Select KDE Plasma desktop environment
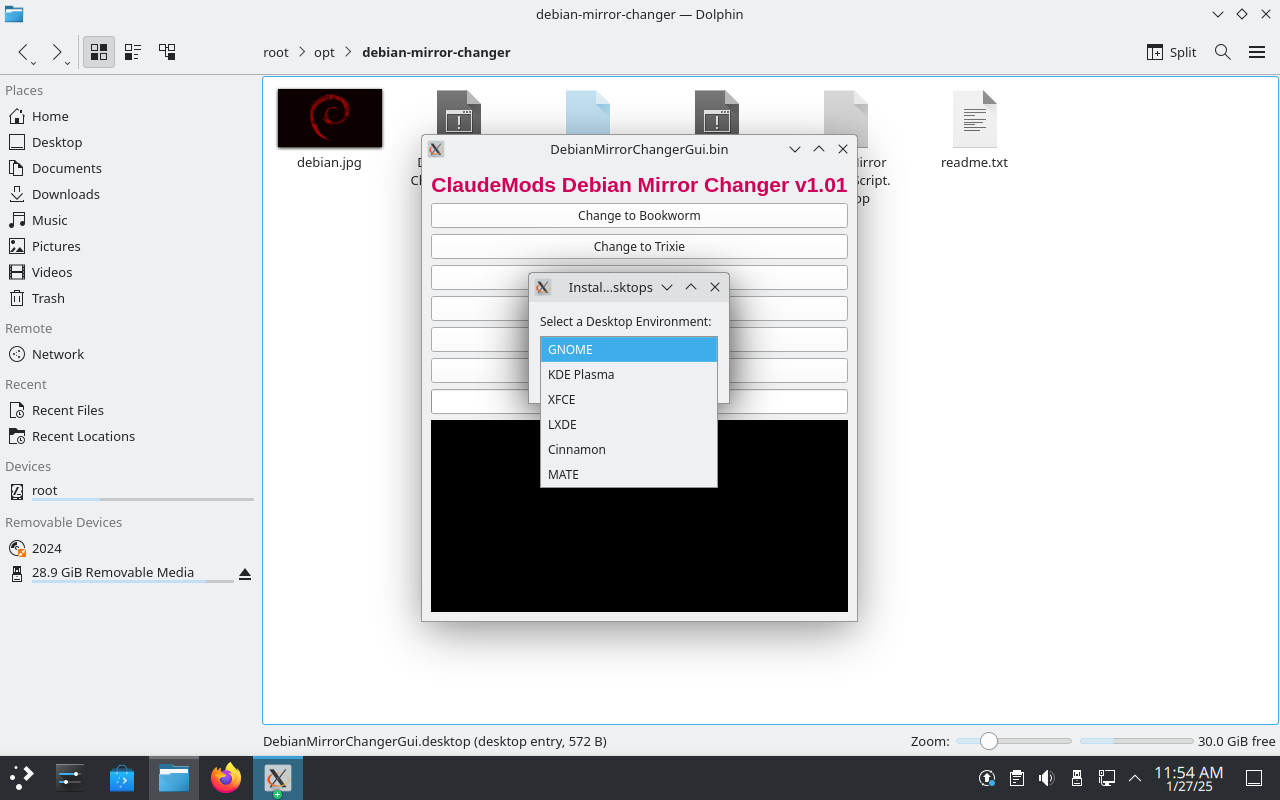The width and height of the screenshot is (1280, 800). click(x=629, y=374)
